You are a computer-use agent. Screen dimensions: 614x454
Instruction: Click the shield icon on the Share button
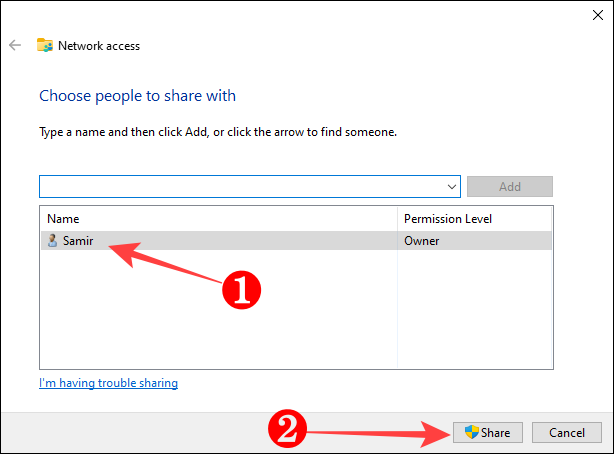[x=471, y=432]
